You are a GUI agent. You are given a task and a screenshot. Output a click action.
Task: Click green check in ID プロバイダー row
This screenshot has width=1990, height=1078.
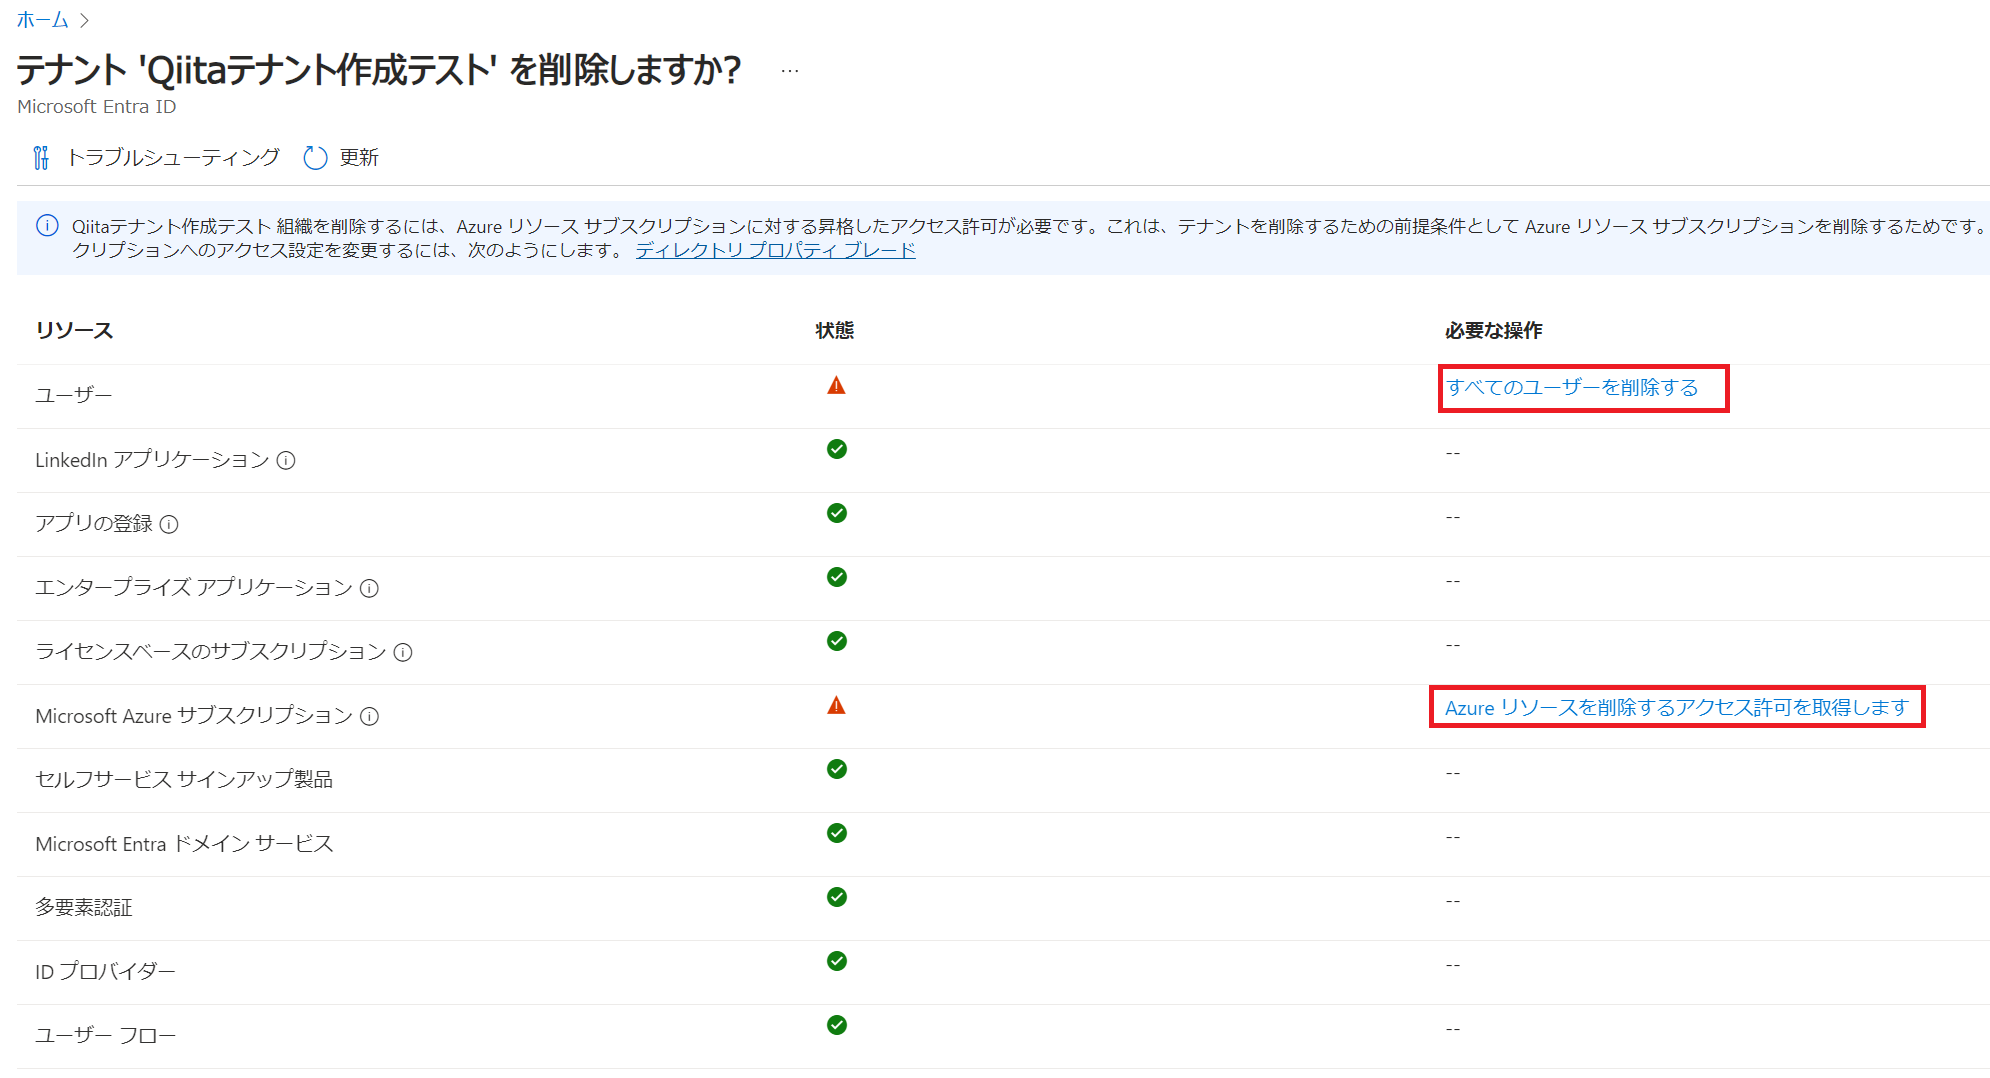(x=837, y=961)
